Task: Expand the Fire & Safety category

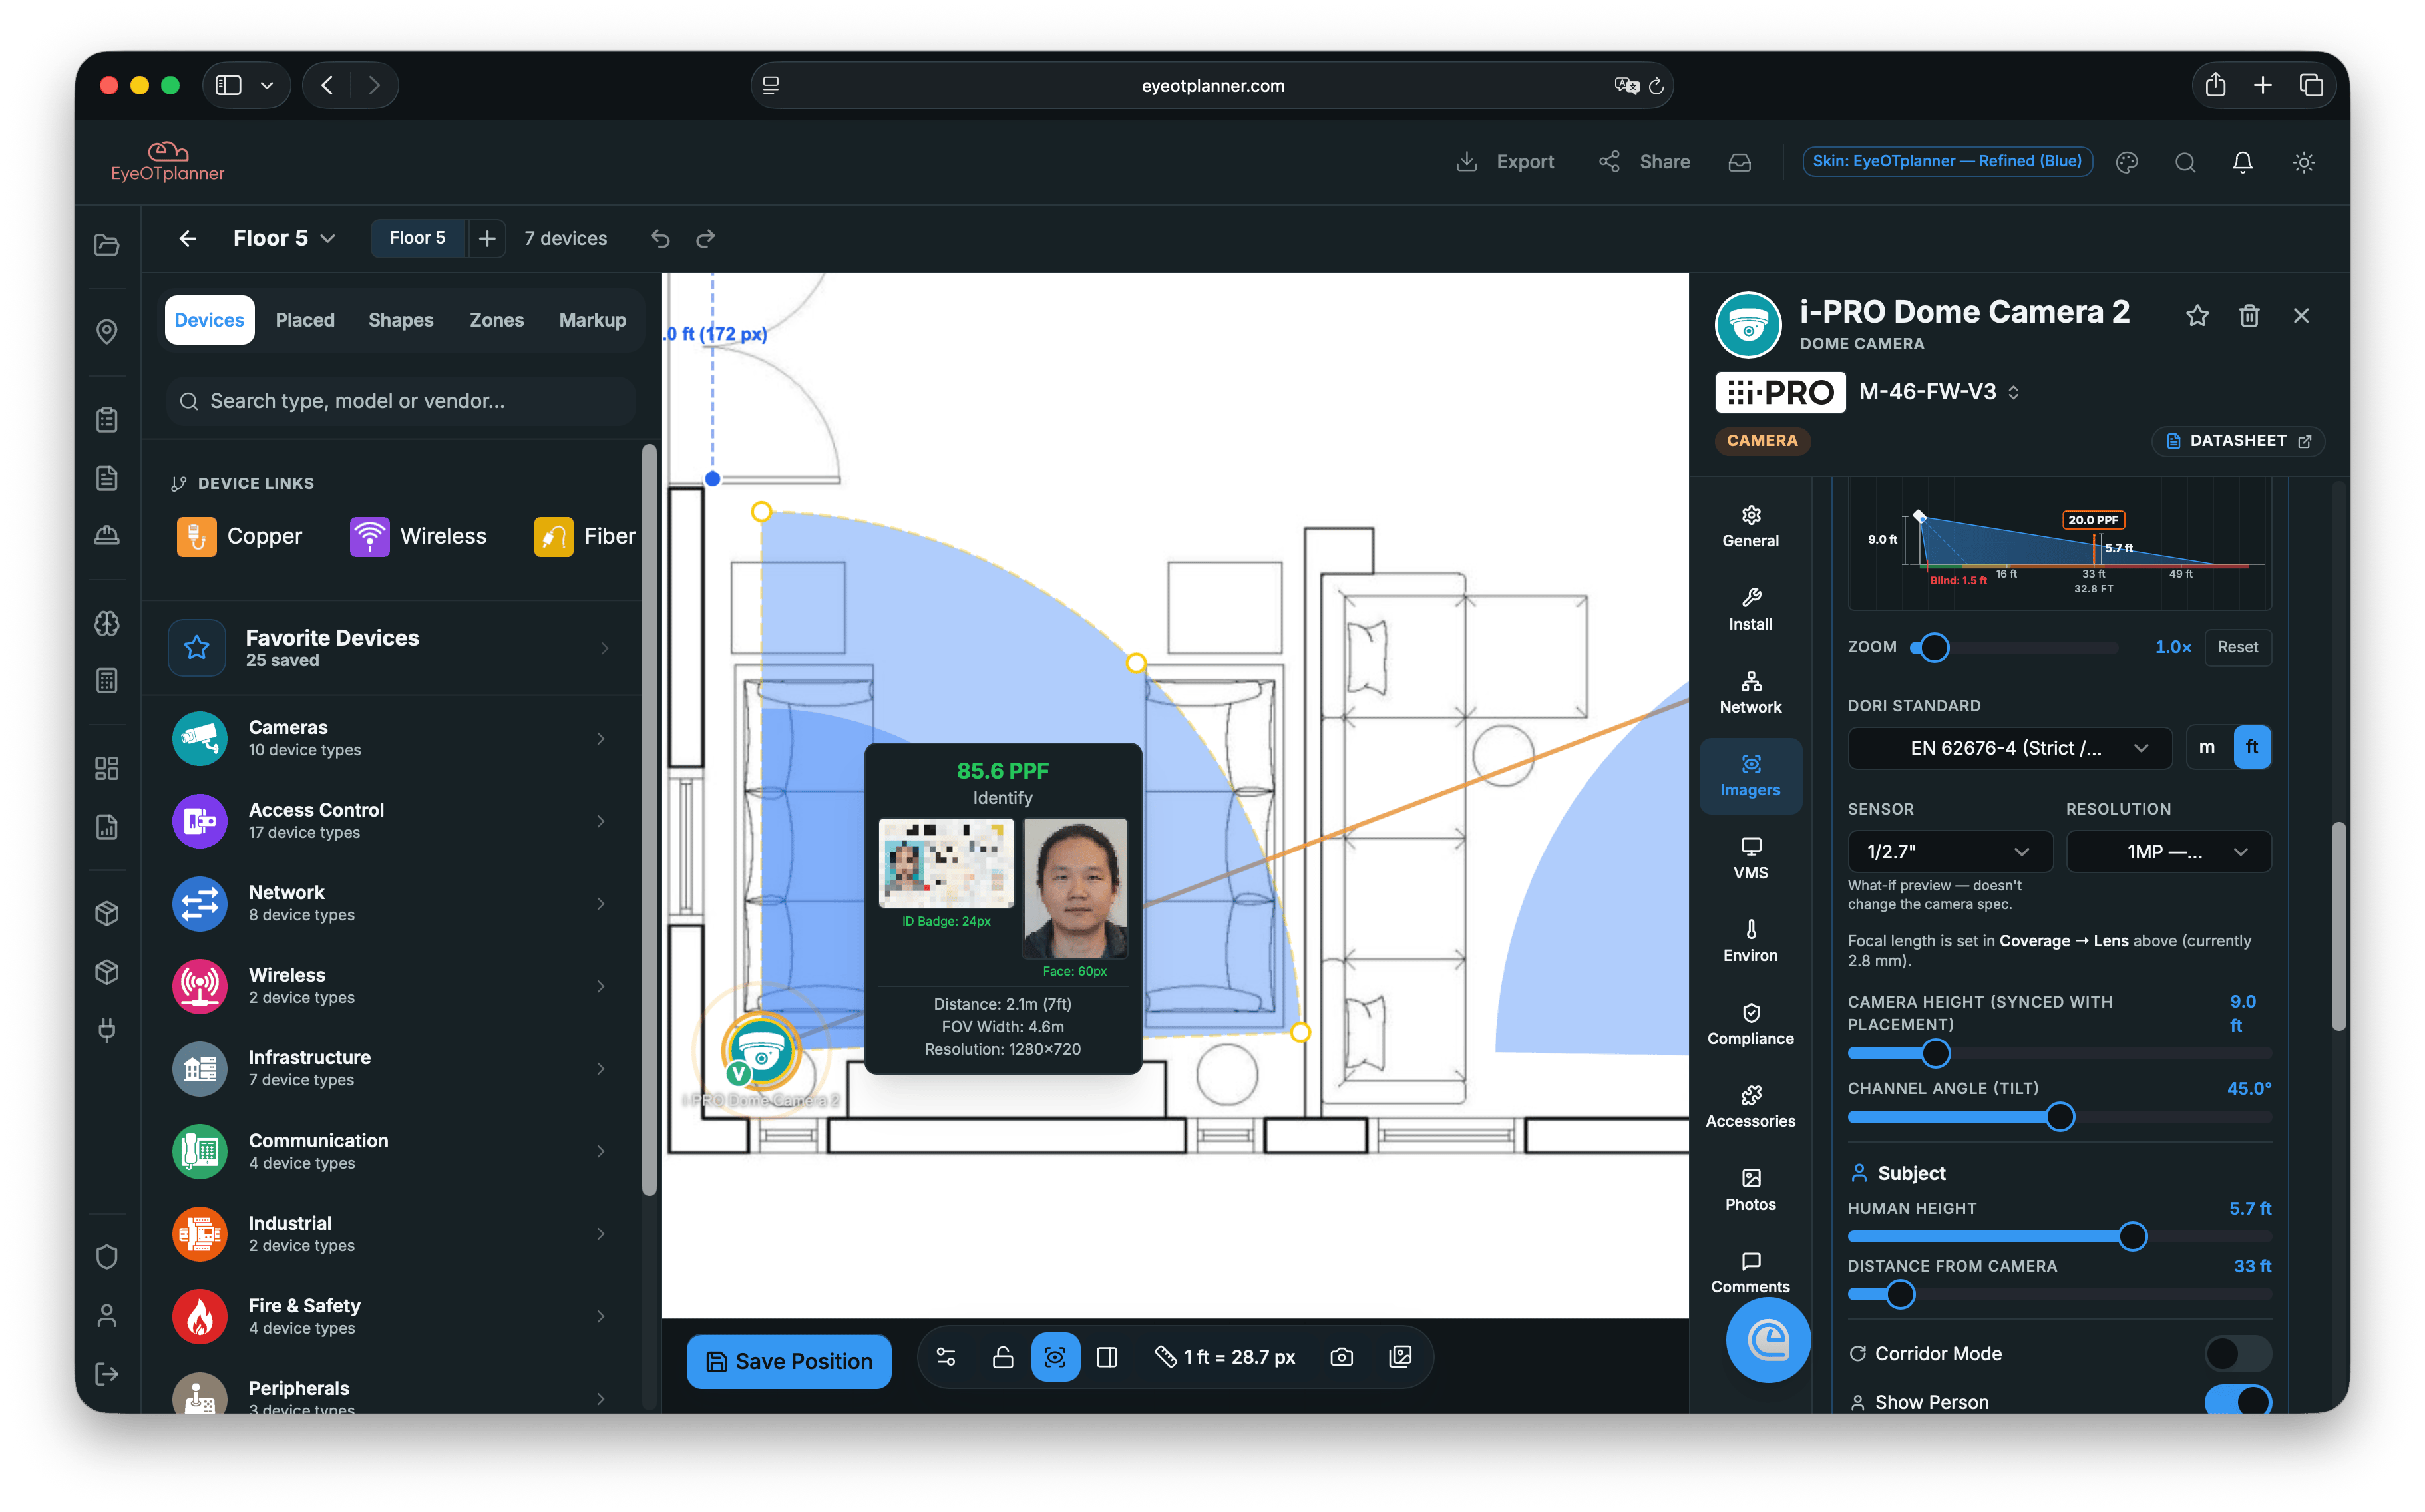Action: [392, 1316]
